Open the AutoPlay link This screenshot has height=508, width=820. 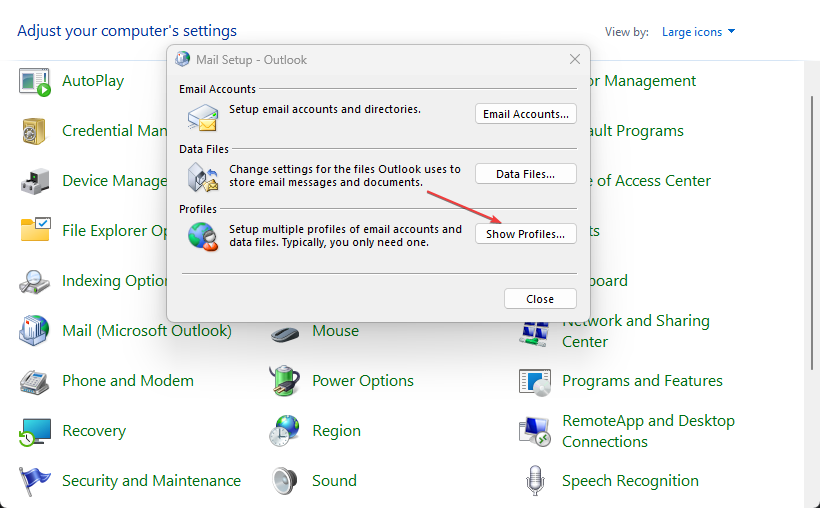click(x=93, y=81)
